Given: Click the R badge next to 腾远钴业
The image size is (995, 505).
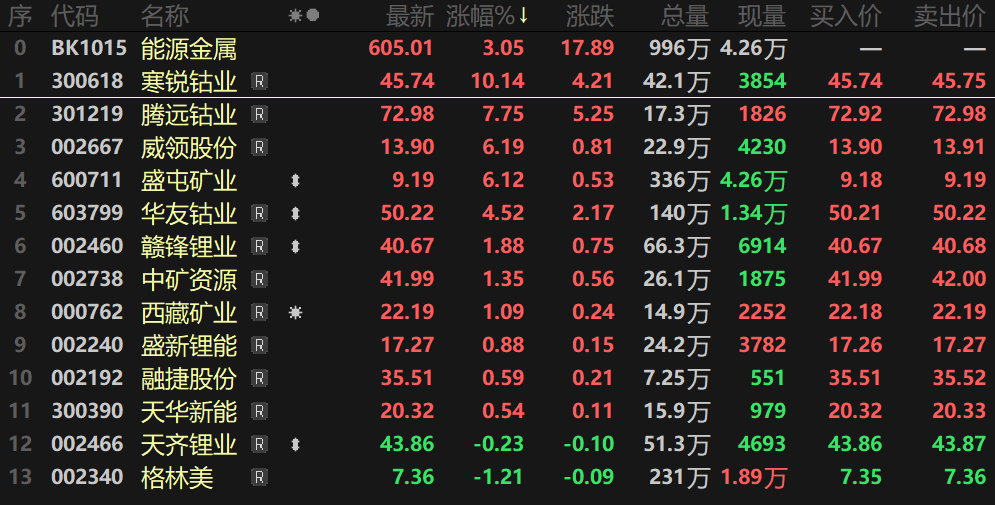Looking at the screenshot, I should coord(259,115).
